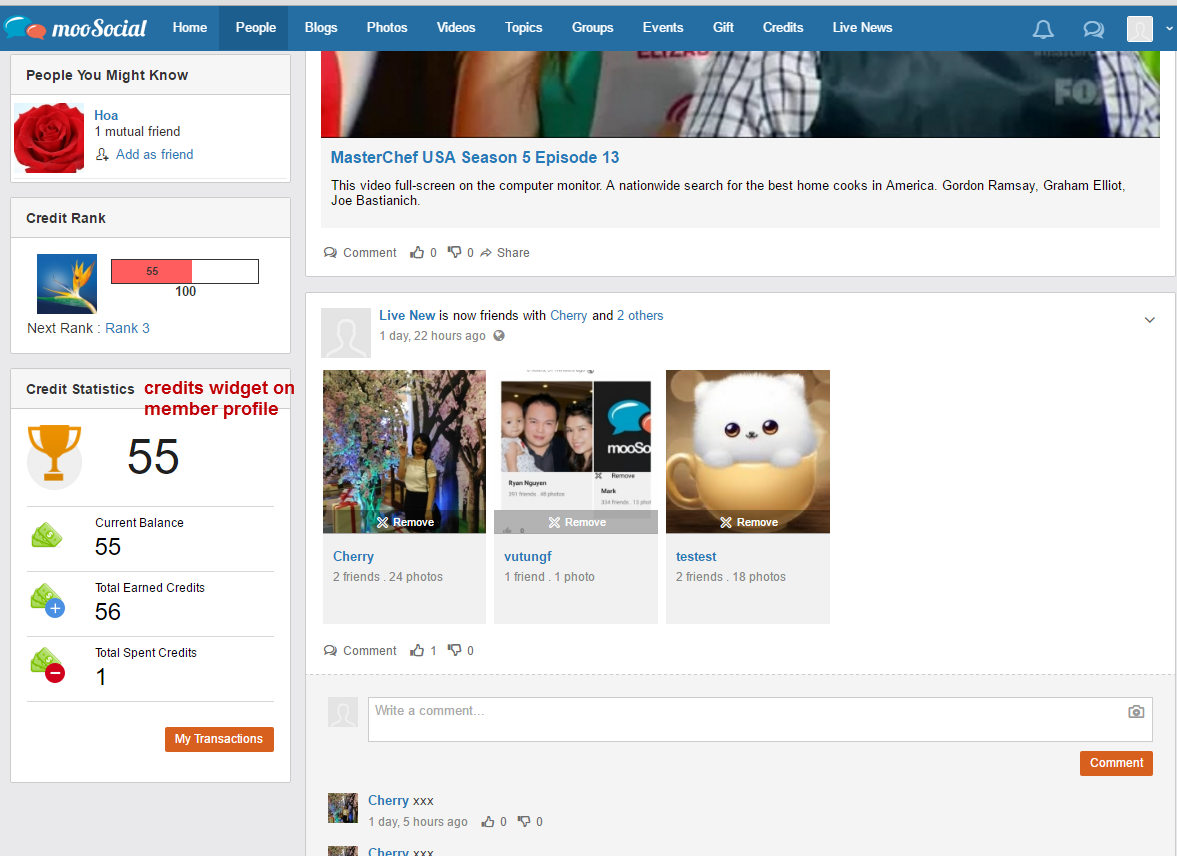Open My Transactions
This screenshot has height=856, width=1177.
coord(219,739)
